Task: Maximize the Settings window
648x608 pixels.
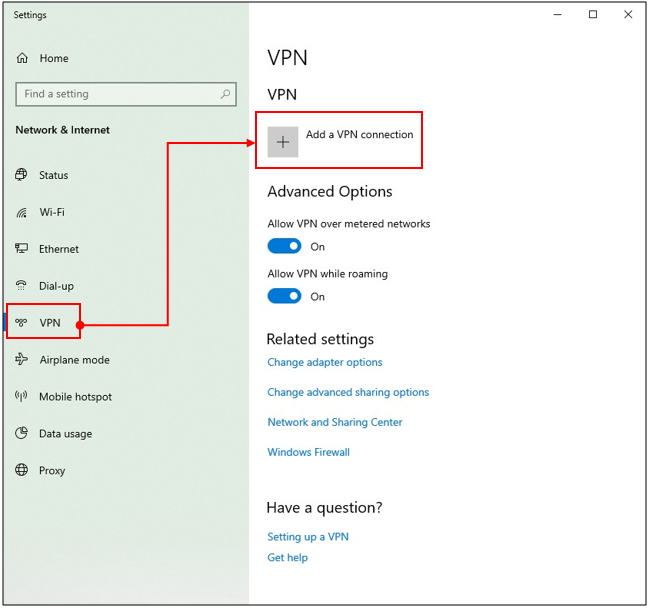Action: [x=593, y=14]
